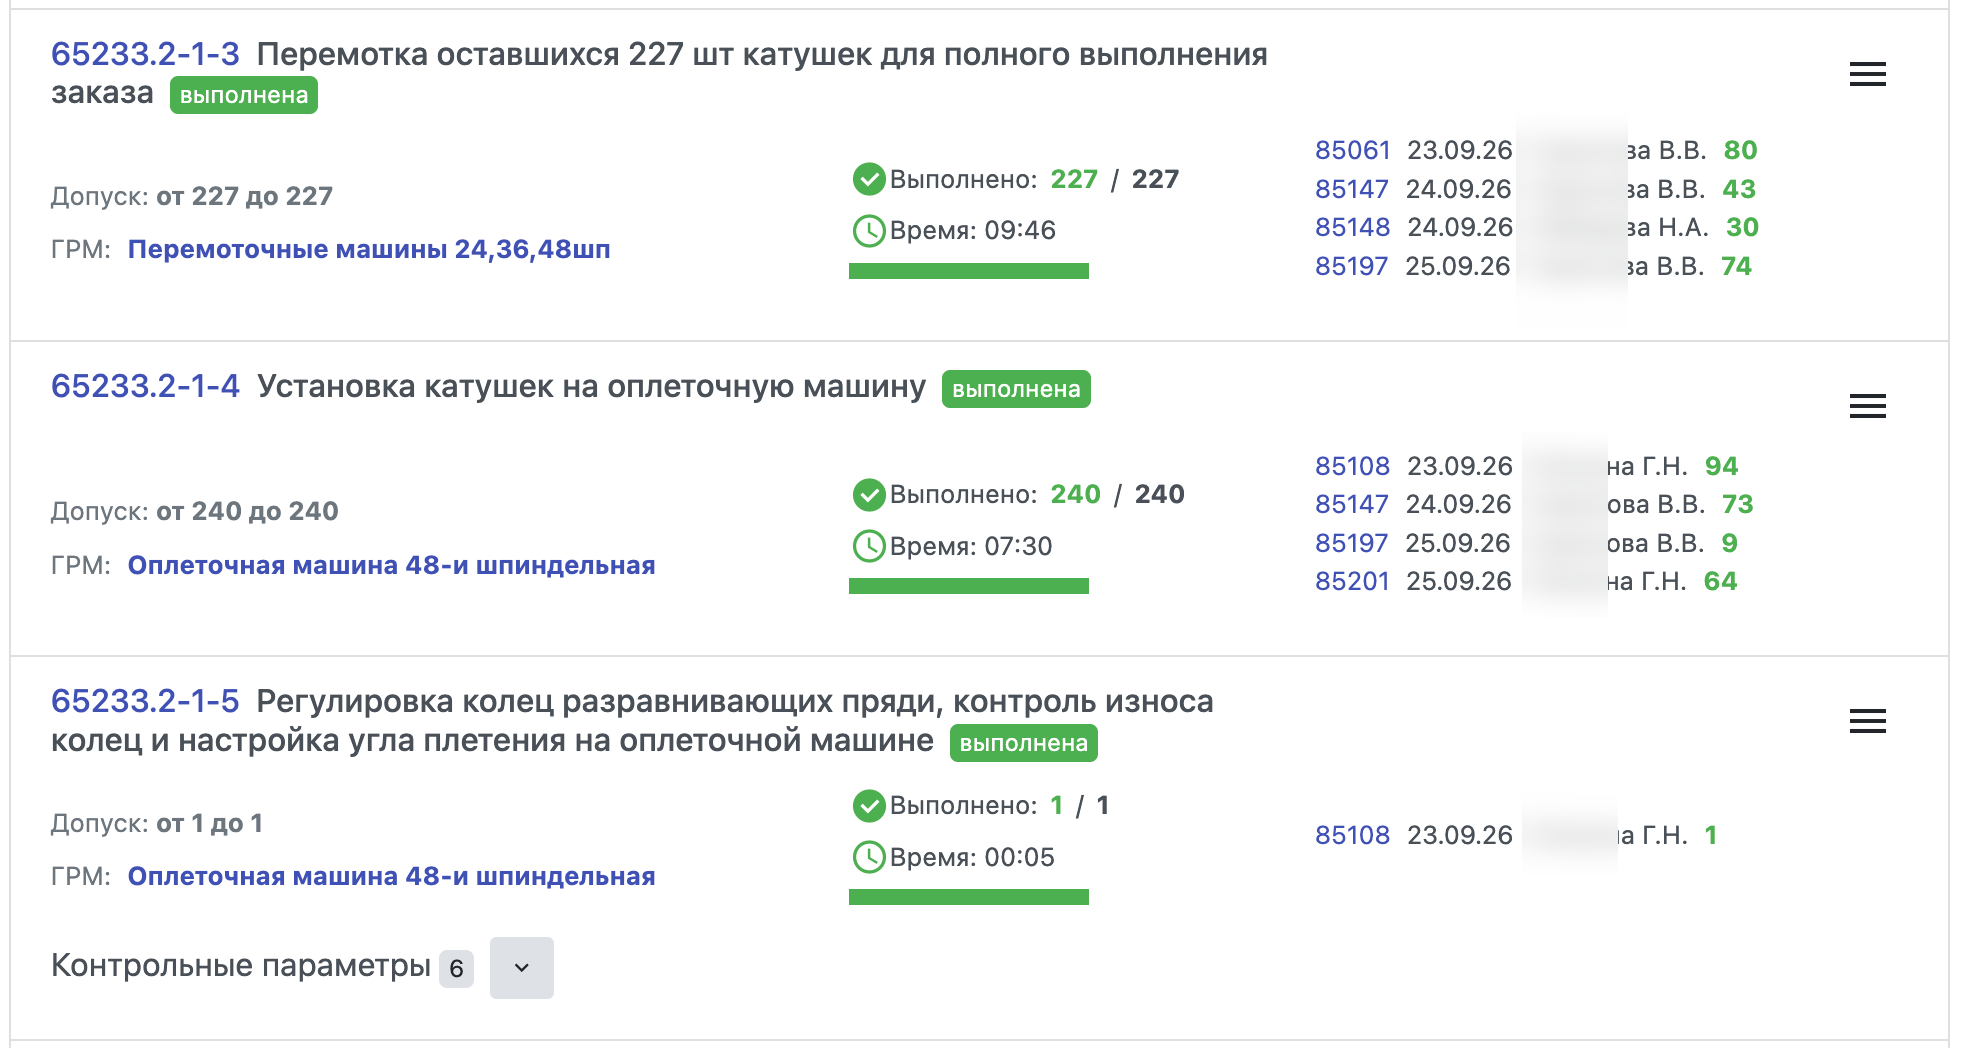Open operation link 65233.2-1-3
Image resolution: width=1962 pixels, height=1048 pixels.
coord(145,54)
